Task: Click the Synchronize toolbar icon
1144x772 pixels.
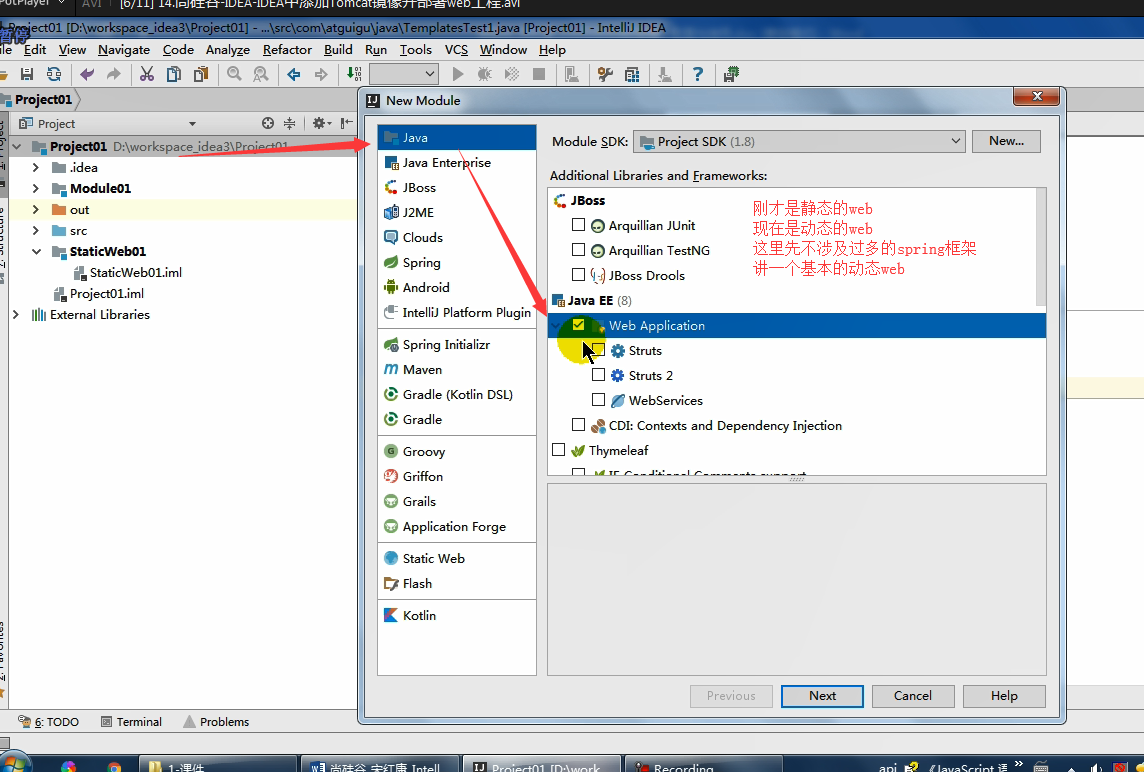Action: point(54,74)
